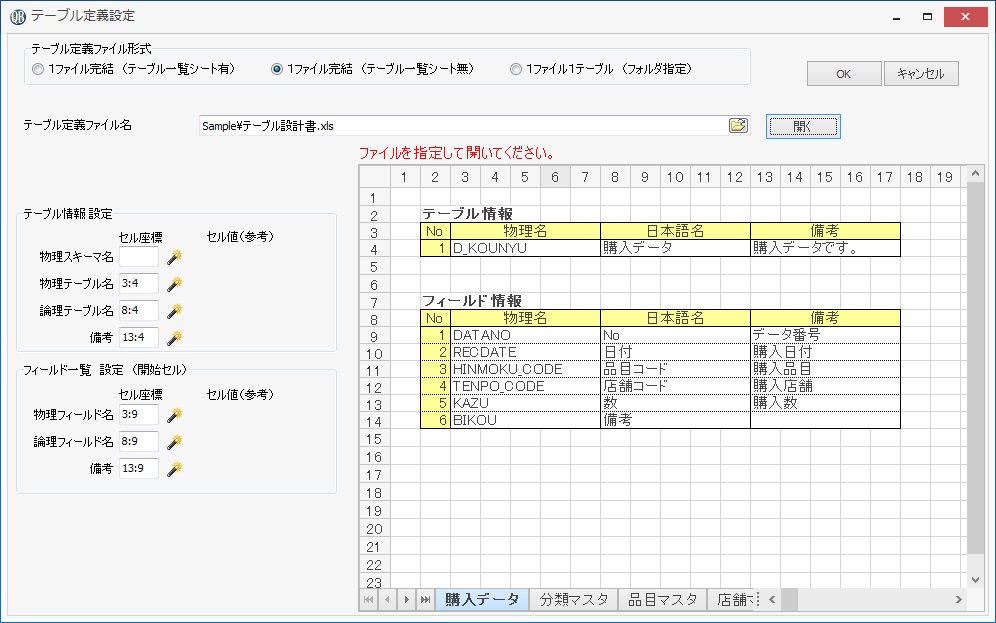Viewport: 996px width, 623px height.
Task: Select cell HINMOKU_CODE in the grid
Action: 525,370
